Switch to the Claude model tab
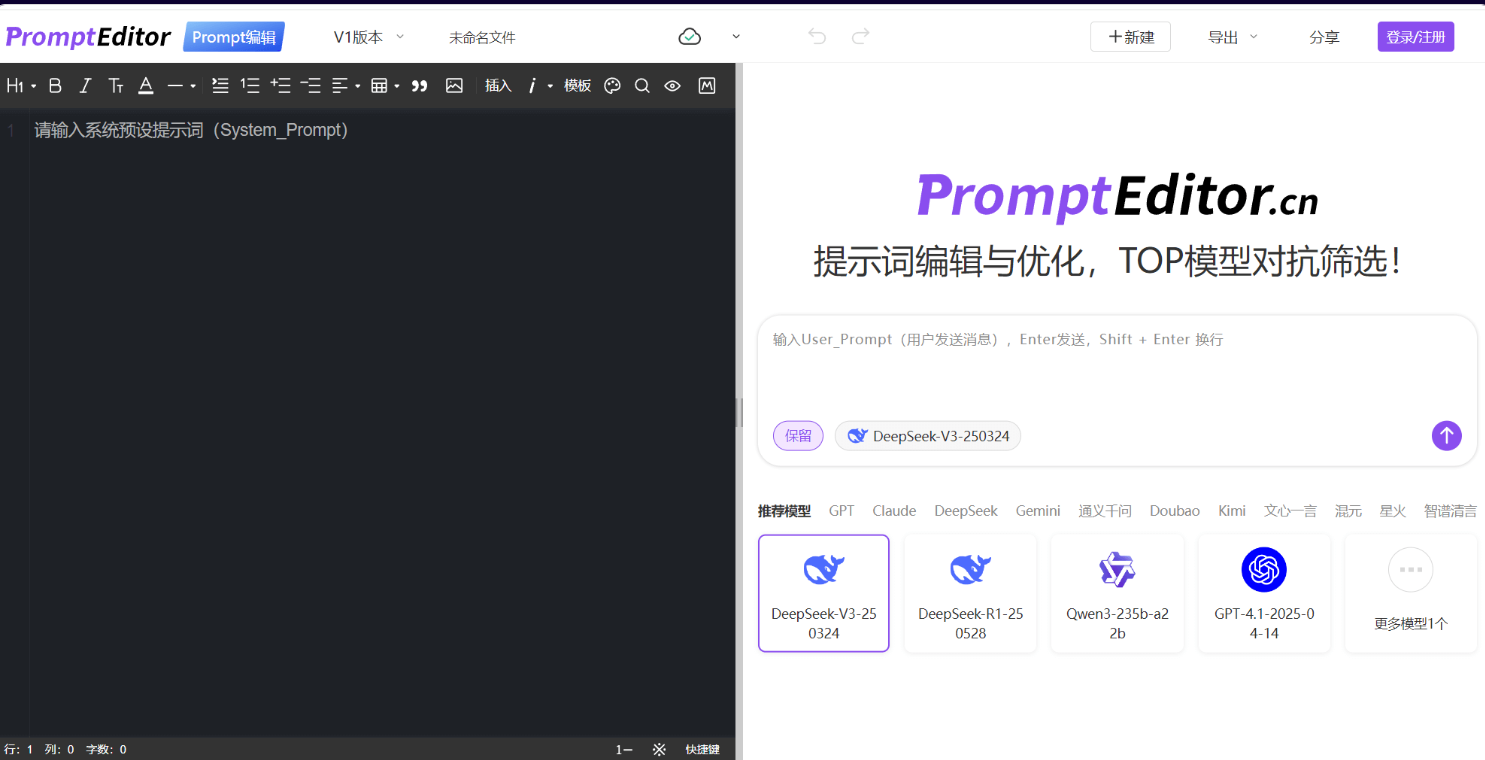 pyautogui.click(x=893, y=511)
